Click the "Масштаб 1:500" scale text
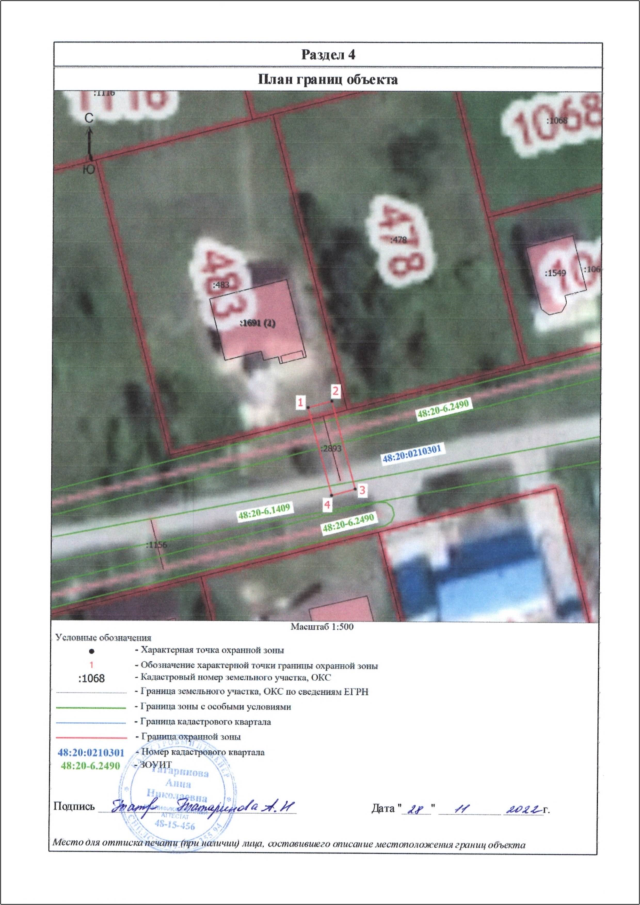Image resolution: width=640 pixels, height=905 pixels. coord(321,626)
